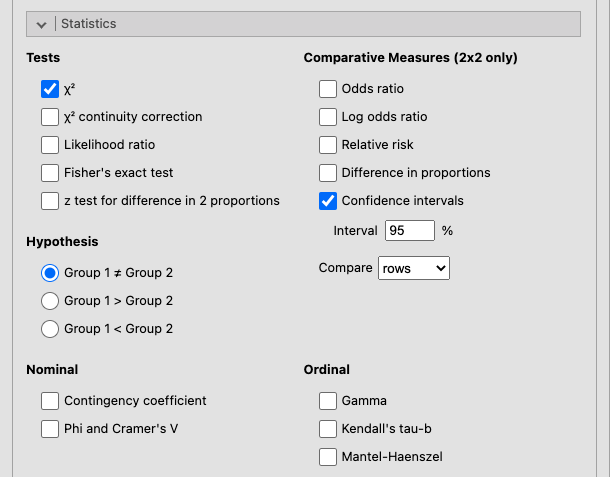Screen dimensions: 610x477
Task: Uncheck the χ² test checkbox
Action: pos(50,89)
